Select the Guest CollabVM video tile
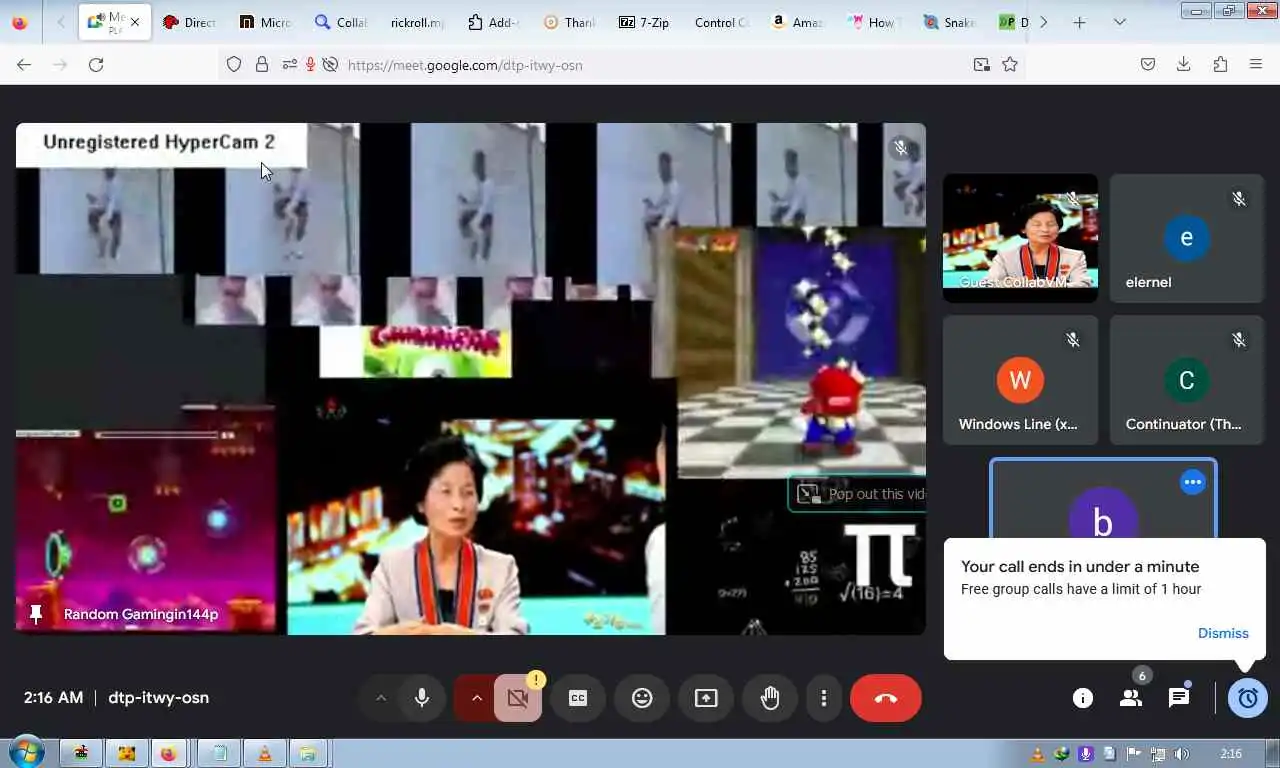Viewport: 1280px width, 768px height. [x=1020, y=238]
